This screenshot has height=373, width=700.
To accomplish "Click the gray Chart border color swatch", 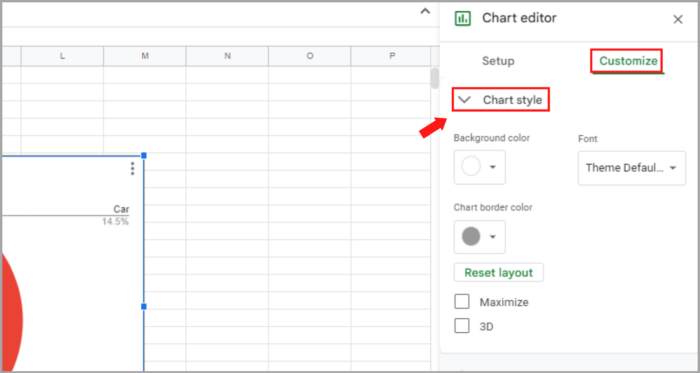I will tap(471, 236).
